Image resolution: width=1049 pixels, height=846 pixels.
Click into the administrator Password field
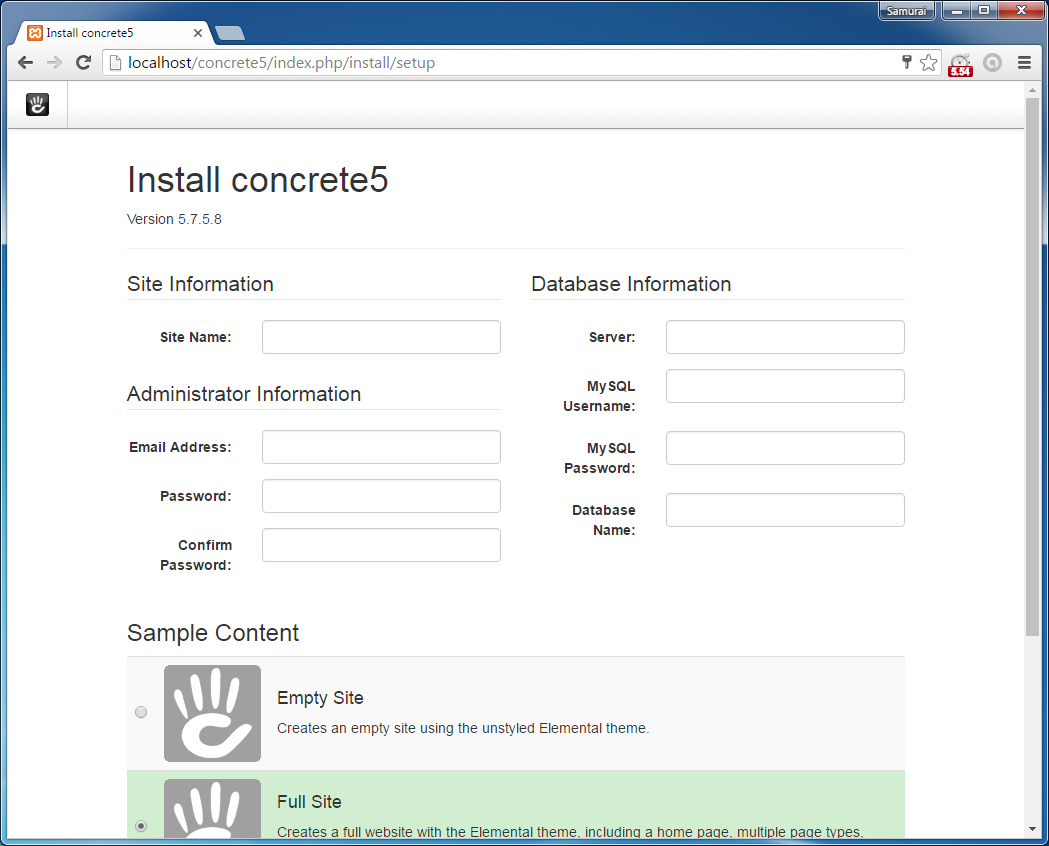click(381, 496)
